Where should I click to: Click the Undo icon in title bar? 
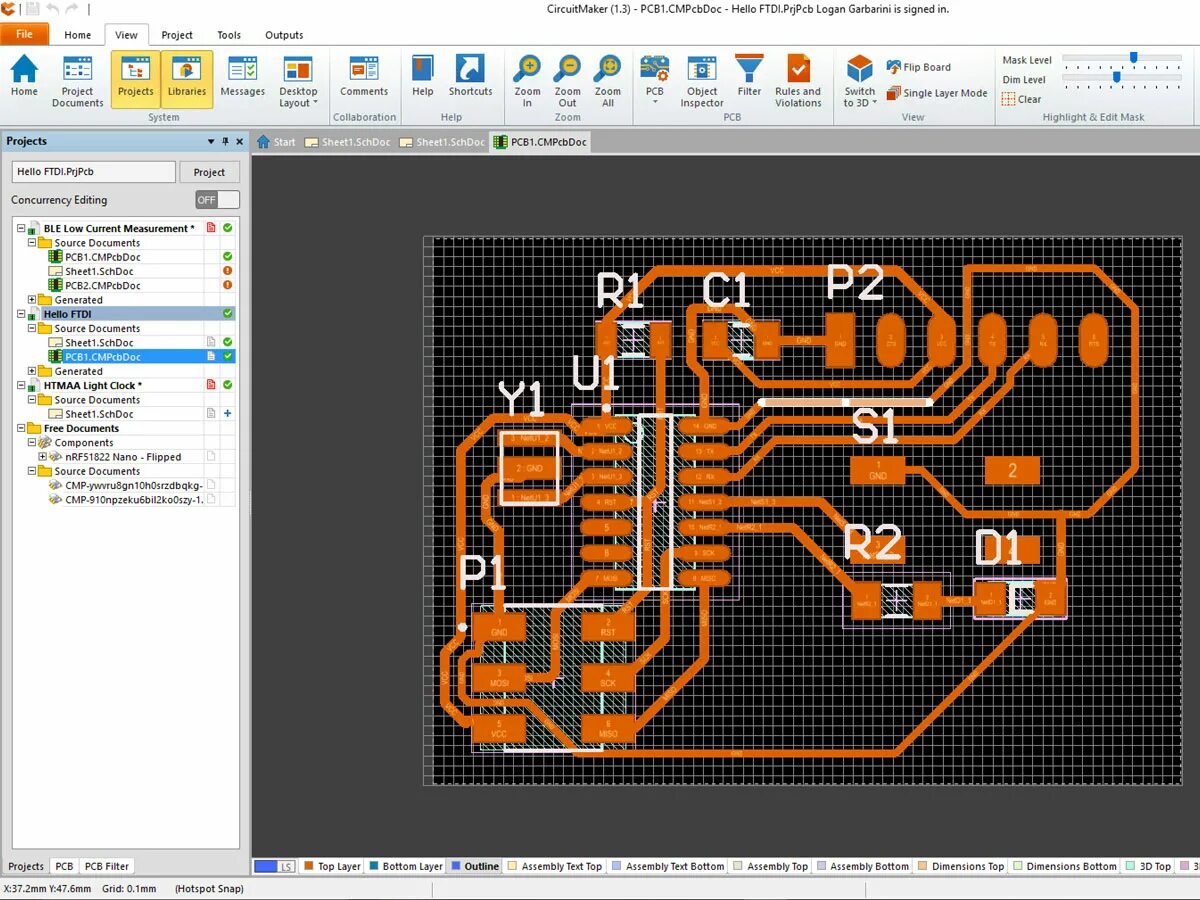tap(53, 9)
